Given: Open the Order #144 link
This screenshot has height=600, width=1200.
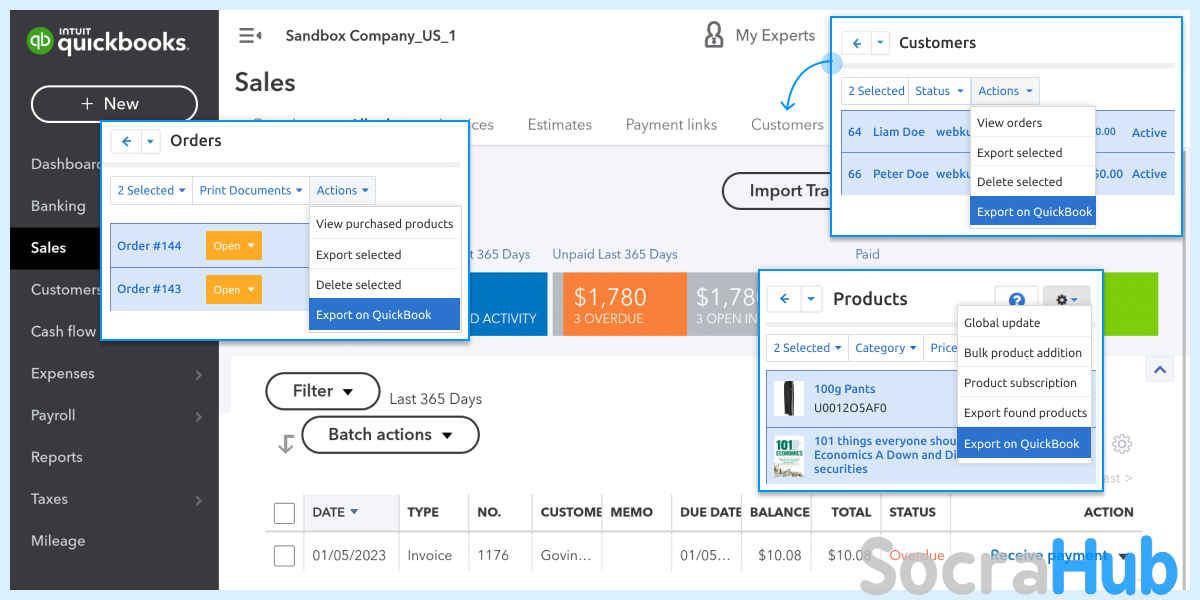Looking at the screenshot, I should tap(149, 246).
